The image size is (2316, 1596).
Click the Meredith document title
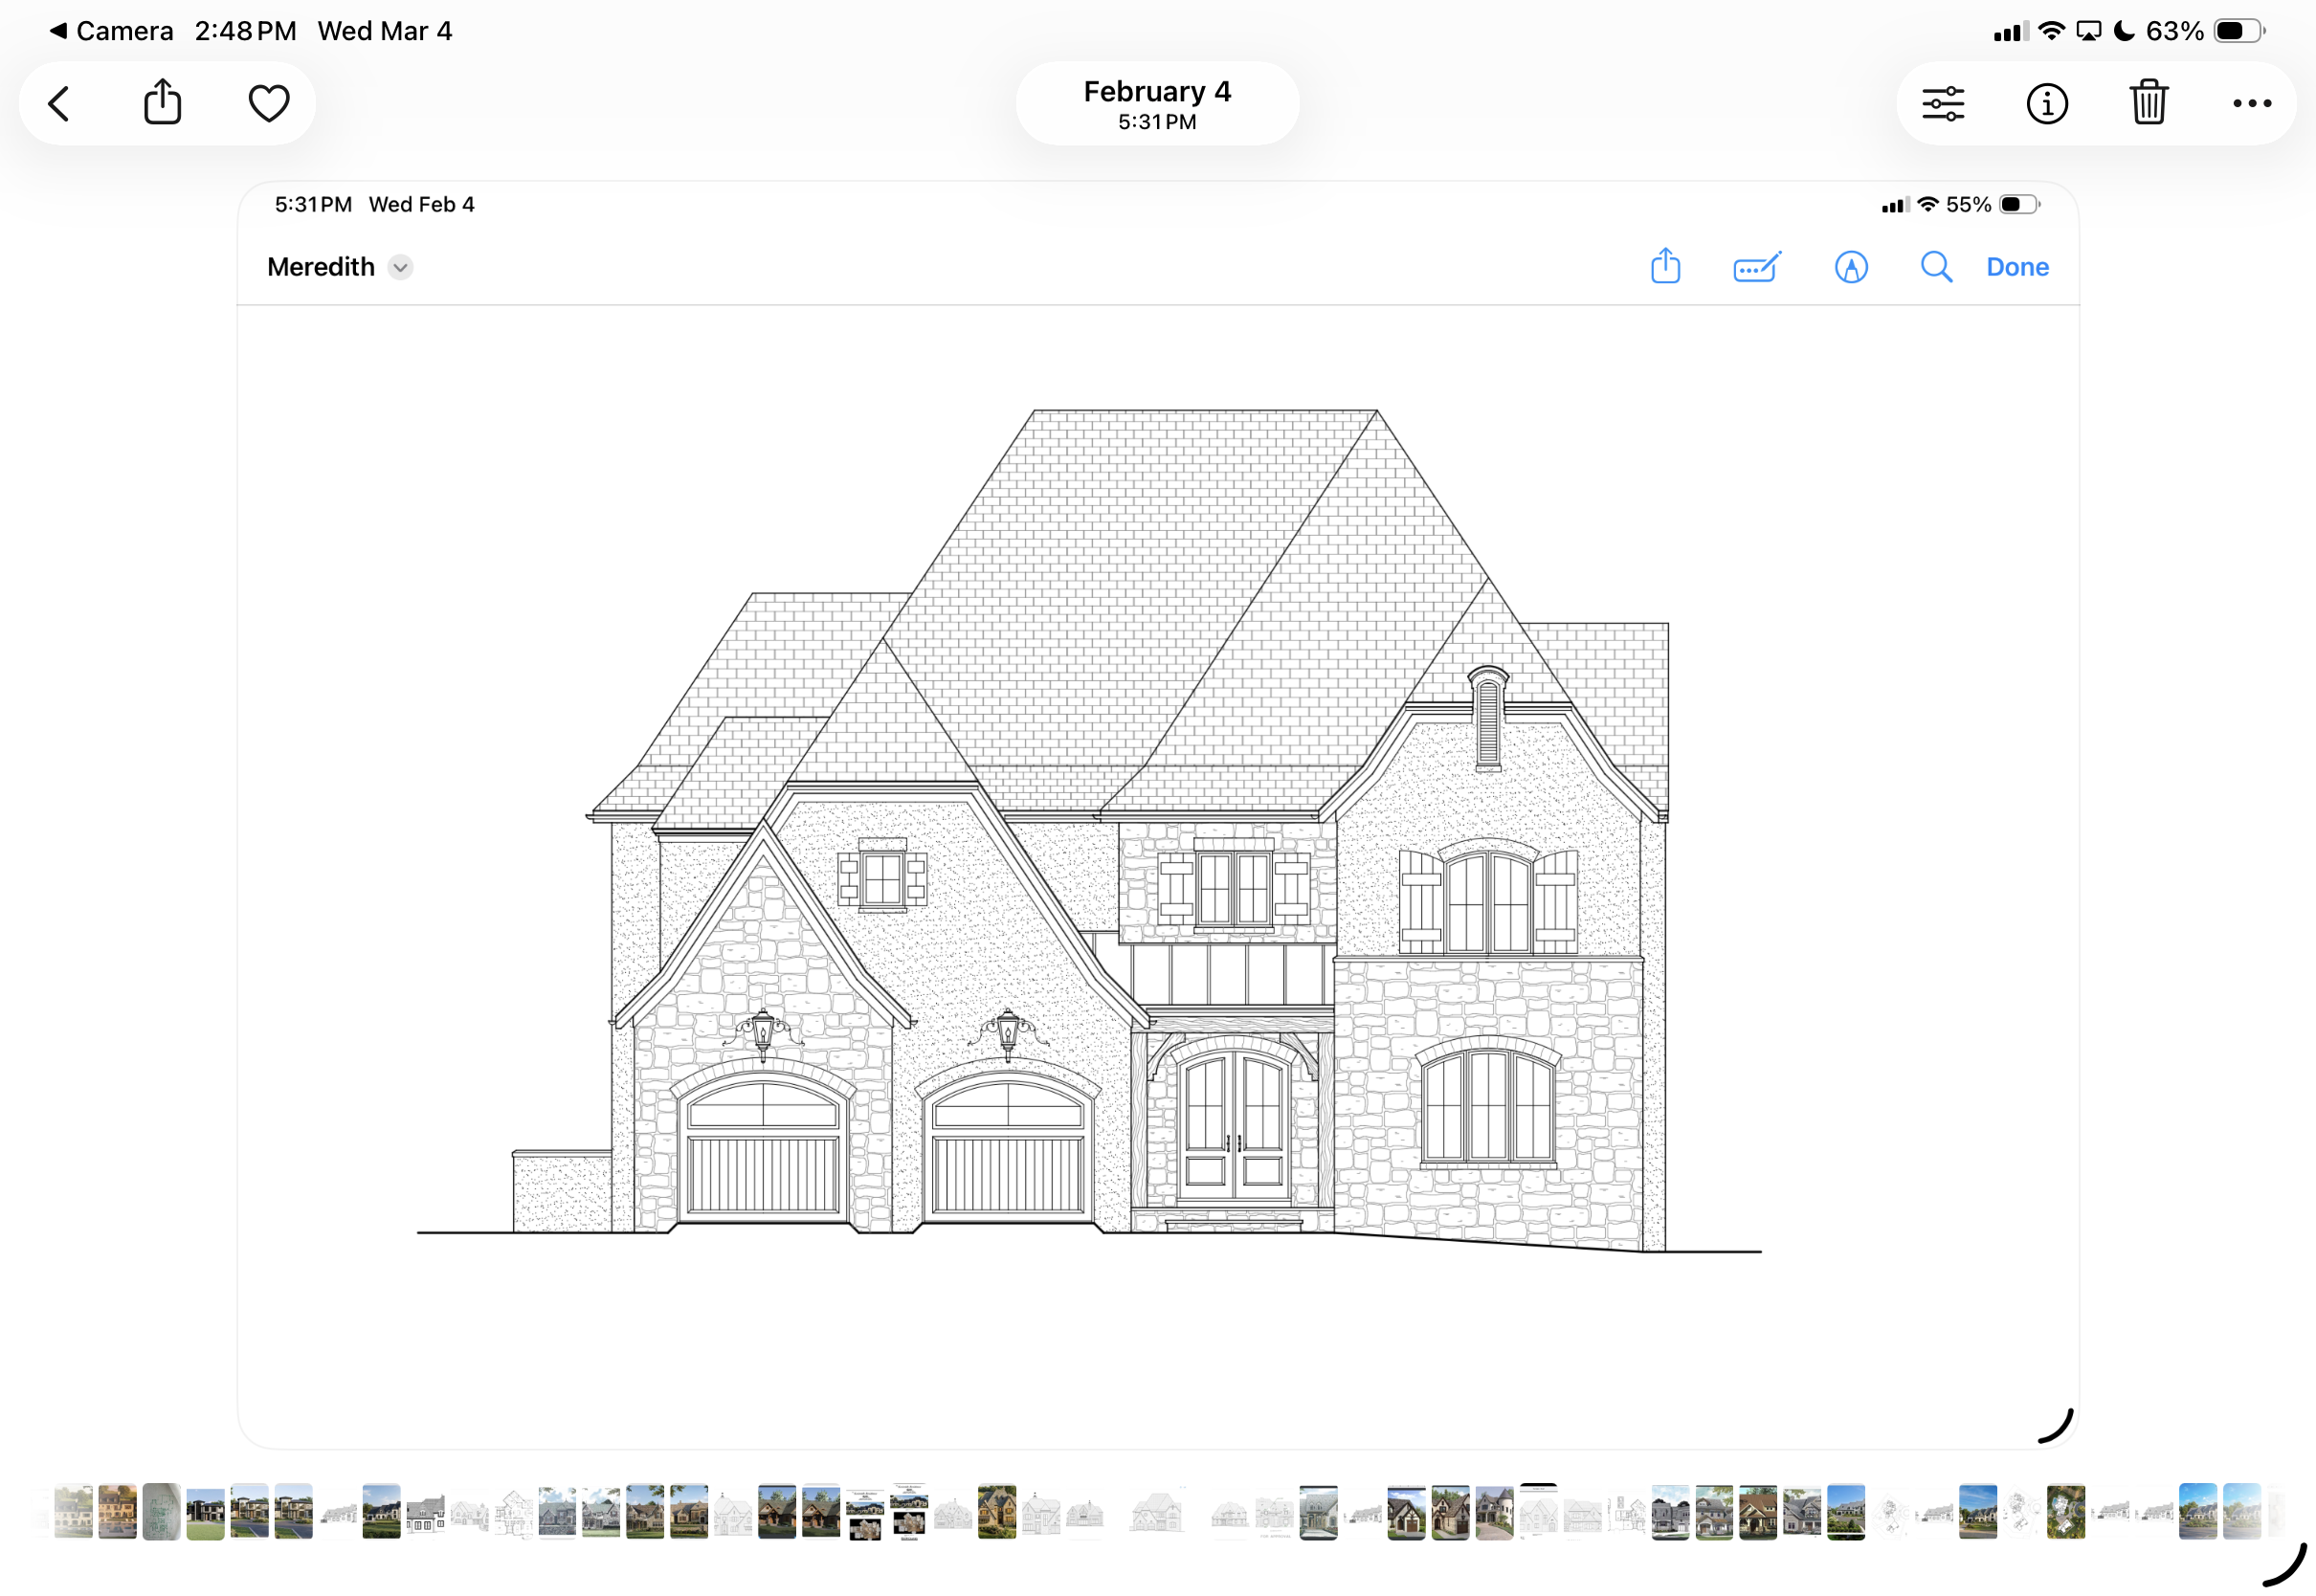pyautogui.click(x=321, y=267)
